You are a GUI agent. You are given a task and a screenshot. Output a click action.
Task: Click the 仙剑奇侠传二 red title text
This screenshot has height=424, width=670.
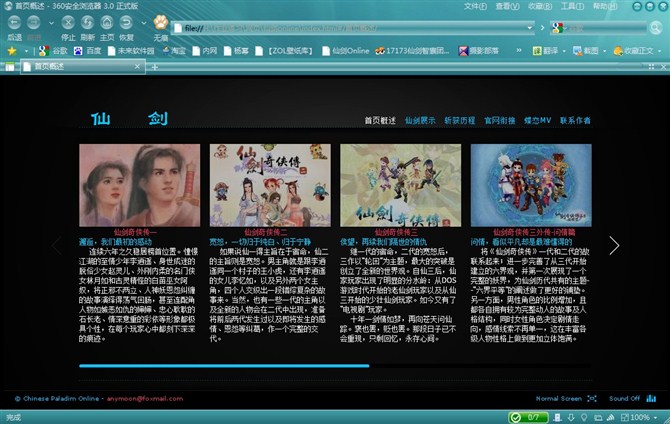click(x=266, y=233)
